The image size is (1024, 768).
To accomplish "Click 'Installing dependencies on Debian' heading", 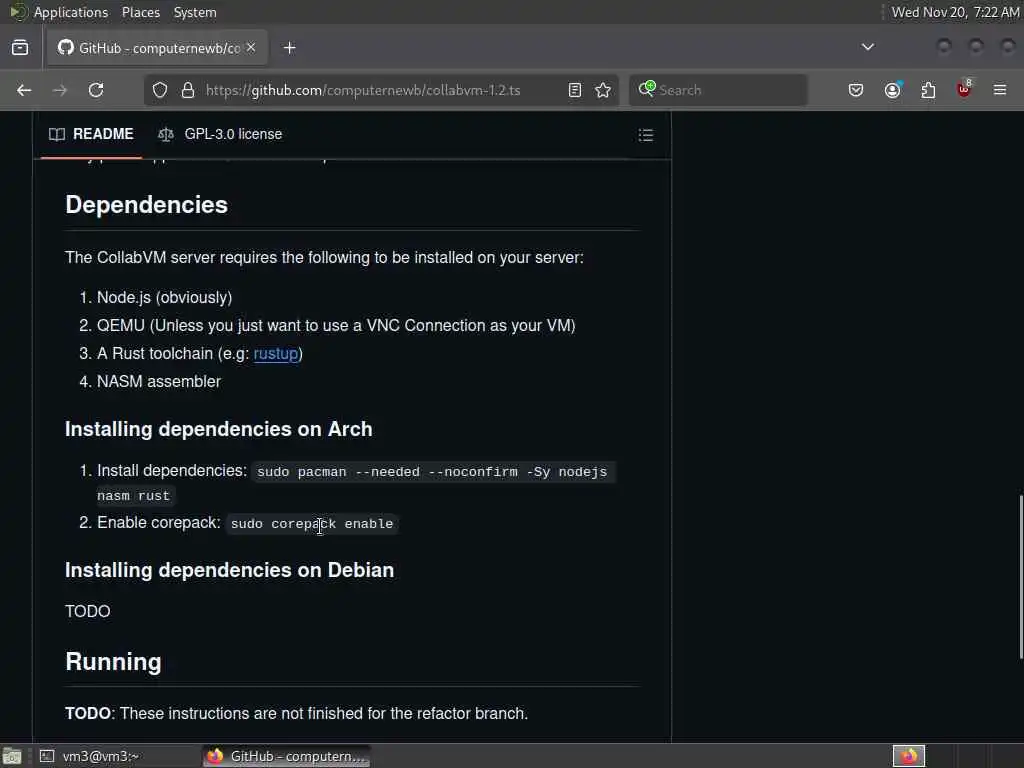I will [x=229, y=570].
